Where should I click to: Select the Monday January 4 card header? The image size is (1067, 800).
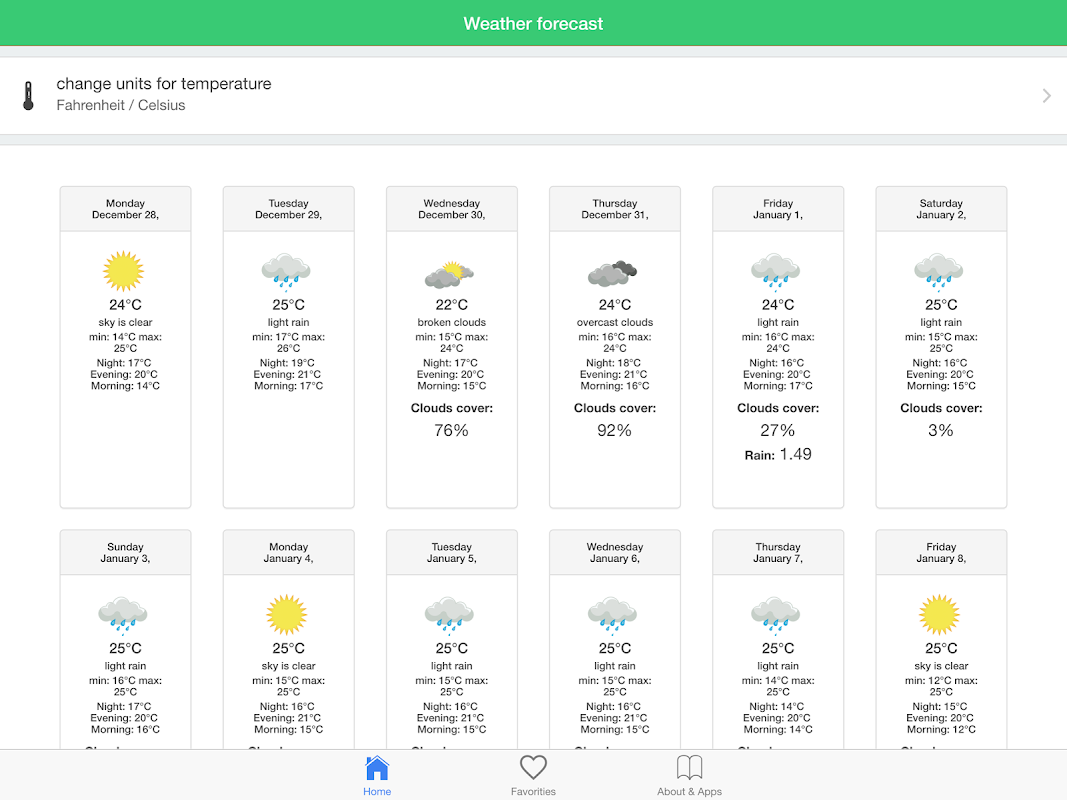click(x=289, y=552)
